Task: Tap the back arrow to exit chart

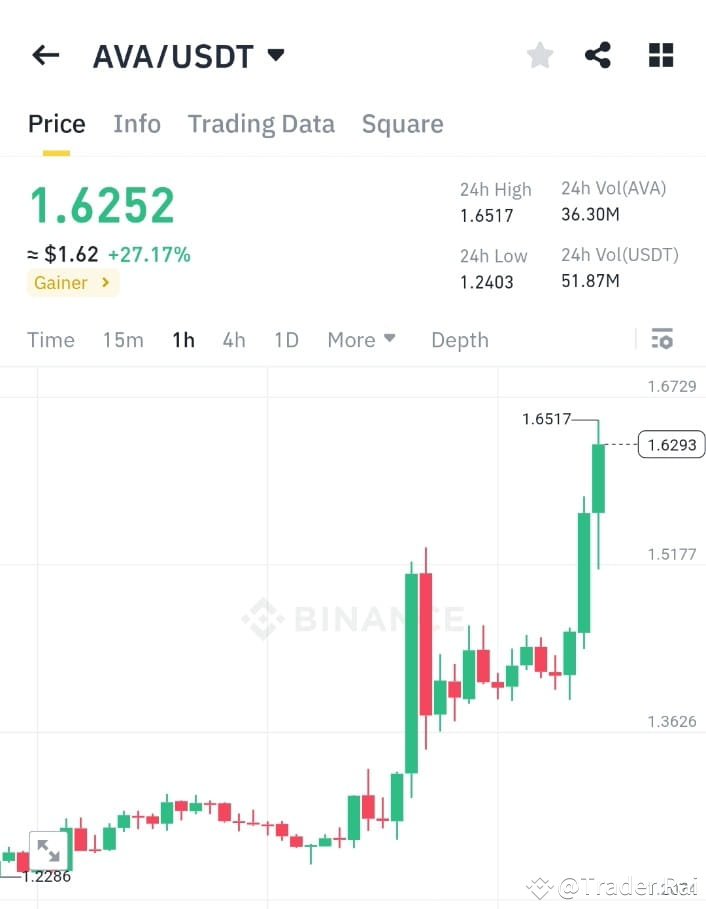Action: 45,55
